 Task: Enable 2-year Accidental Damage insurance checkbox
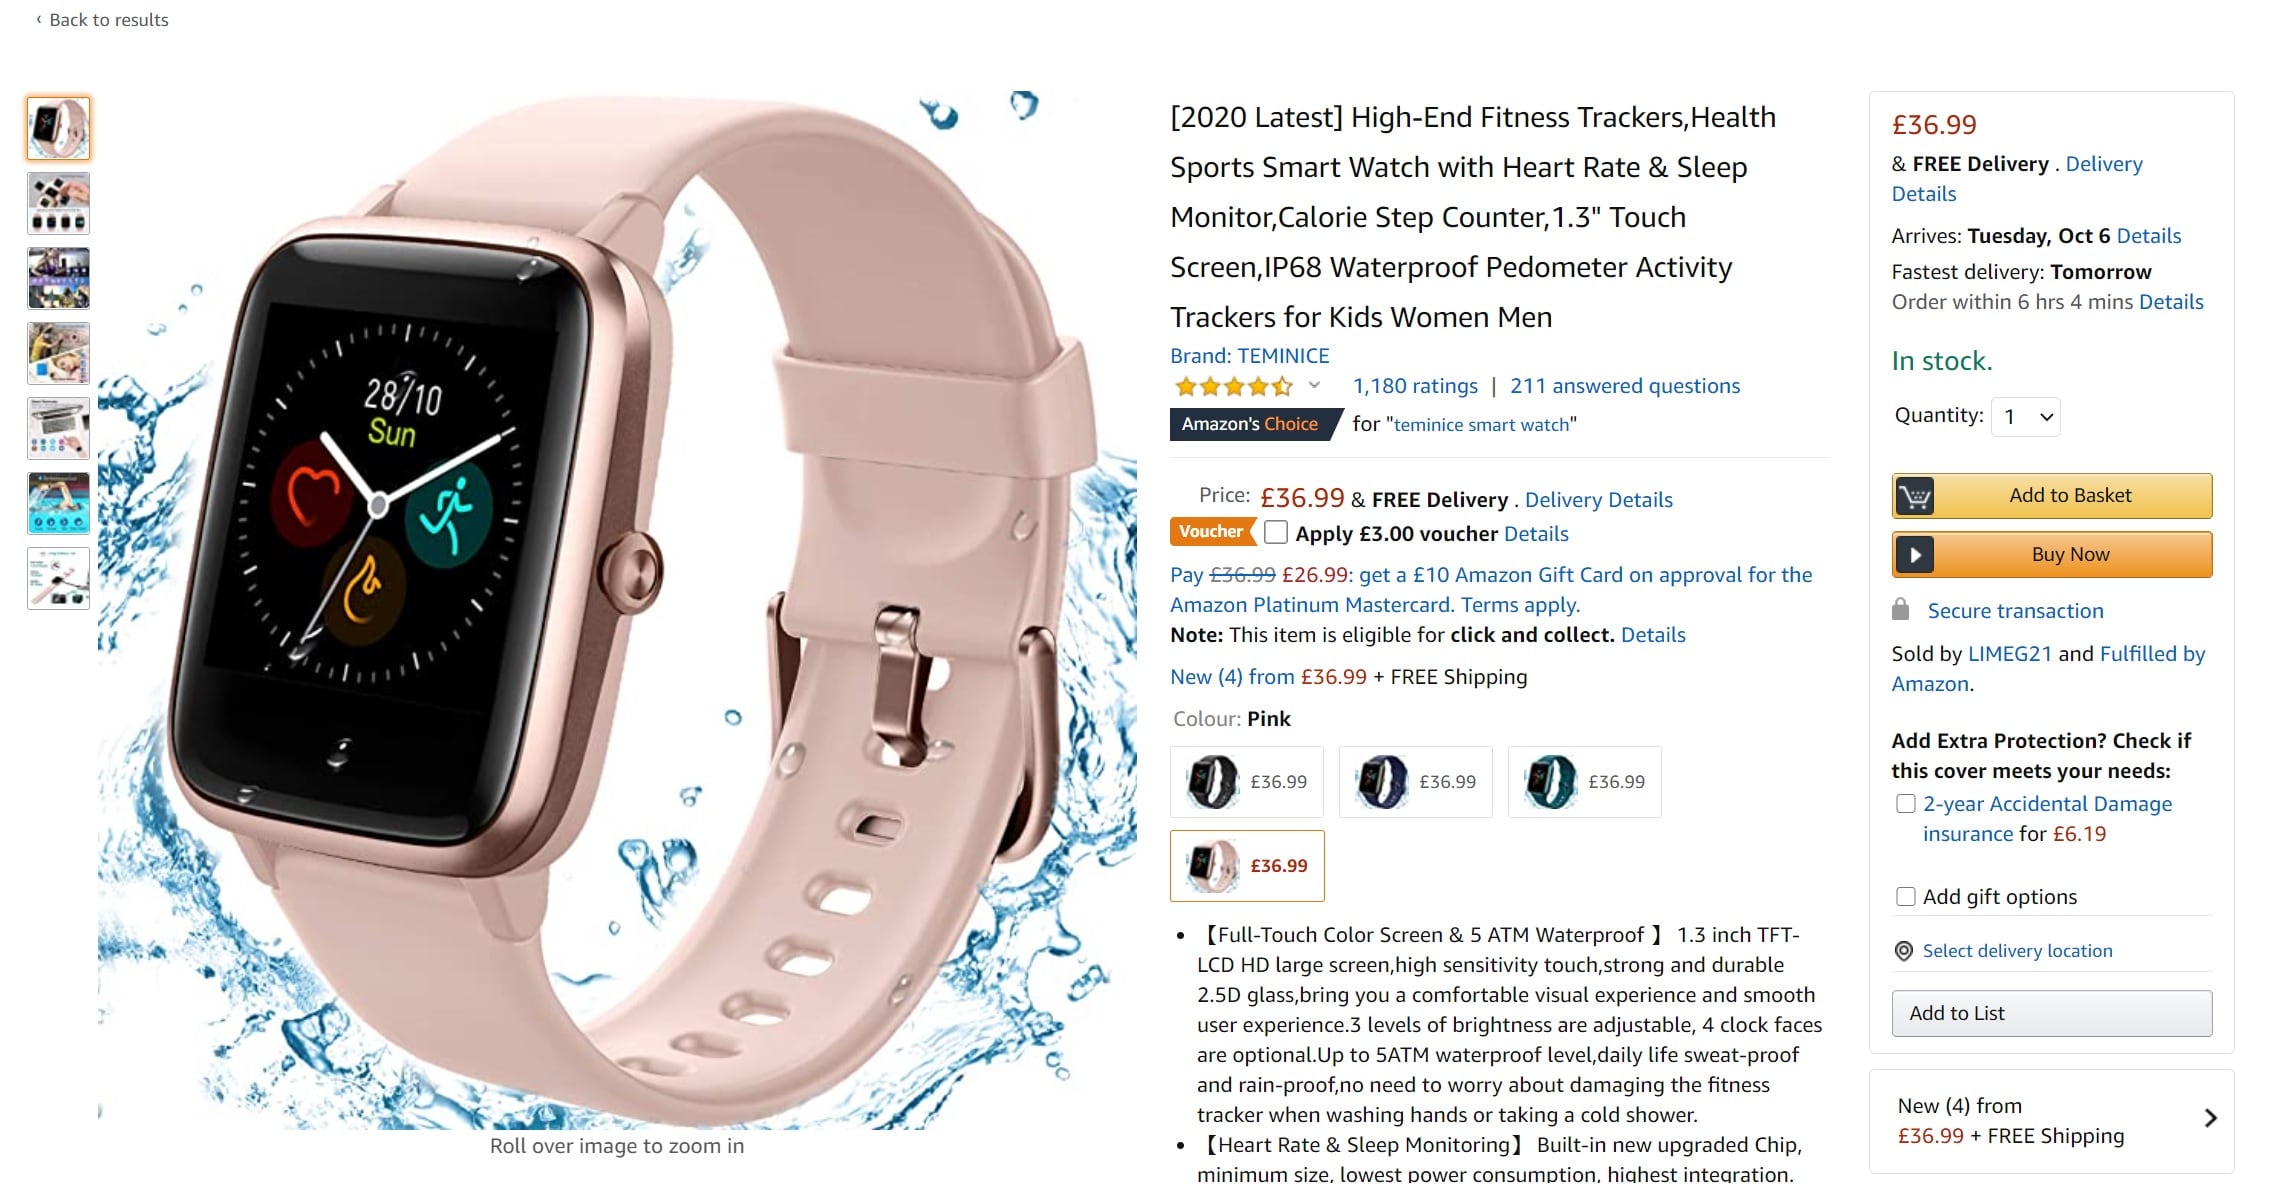pos(1905,804)
